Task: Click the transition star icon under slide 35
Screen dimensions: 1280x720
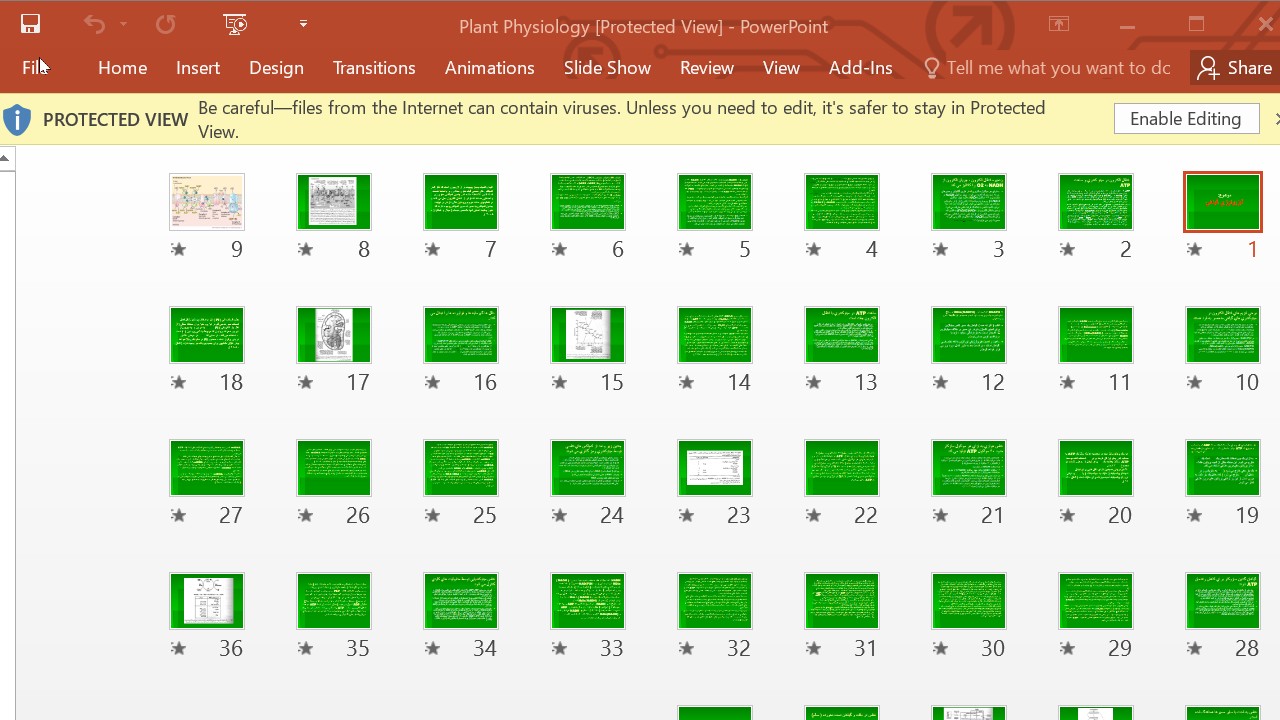Action: [x=305, y=648]
